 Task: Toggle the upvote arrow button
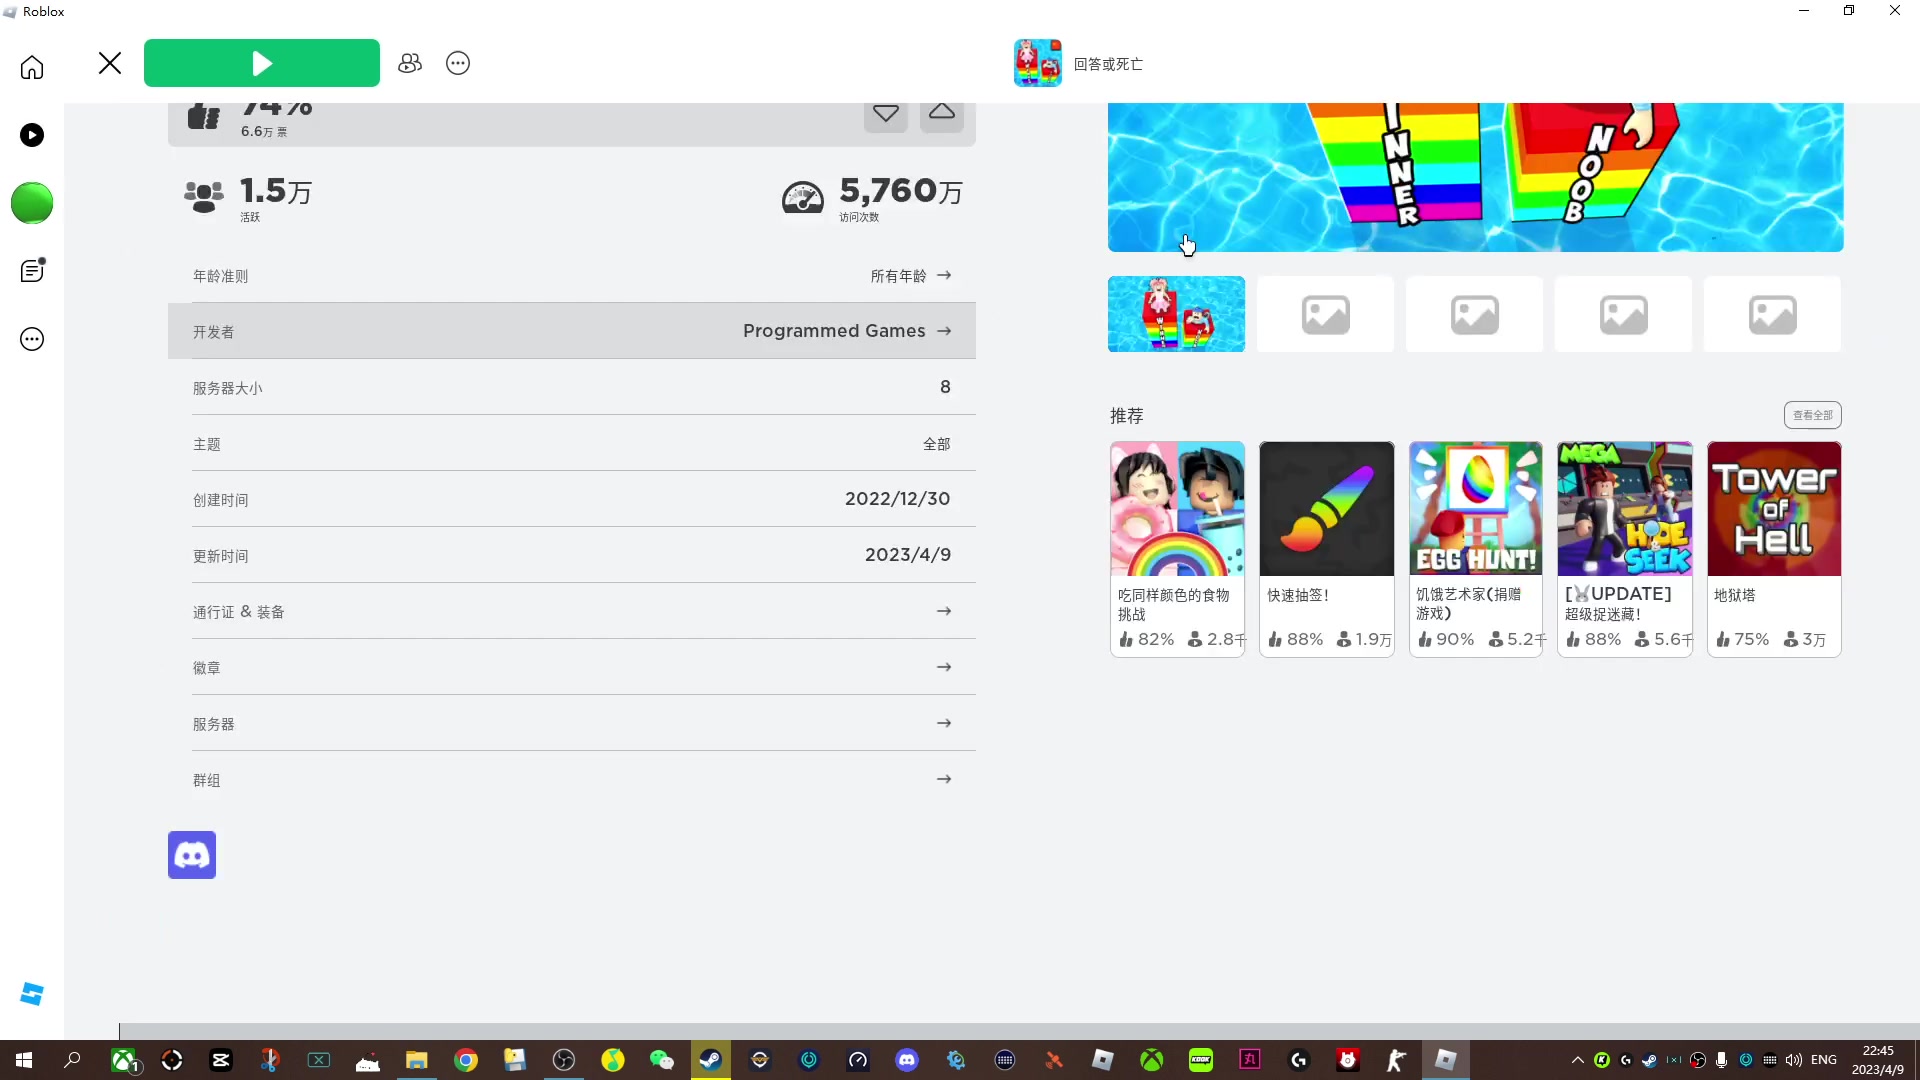point(942,113)
